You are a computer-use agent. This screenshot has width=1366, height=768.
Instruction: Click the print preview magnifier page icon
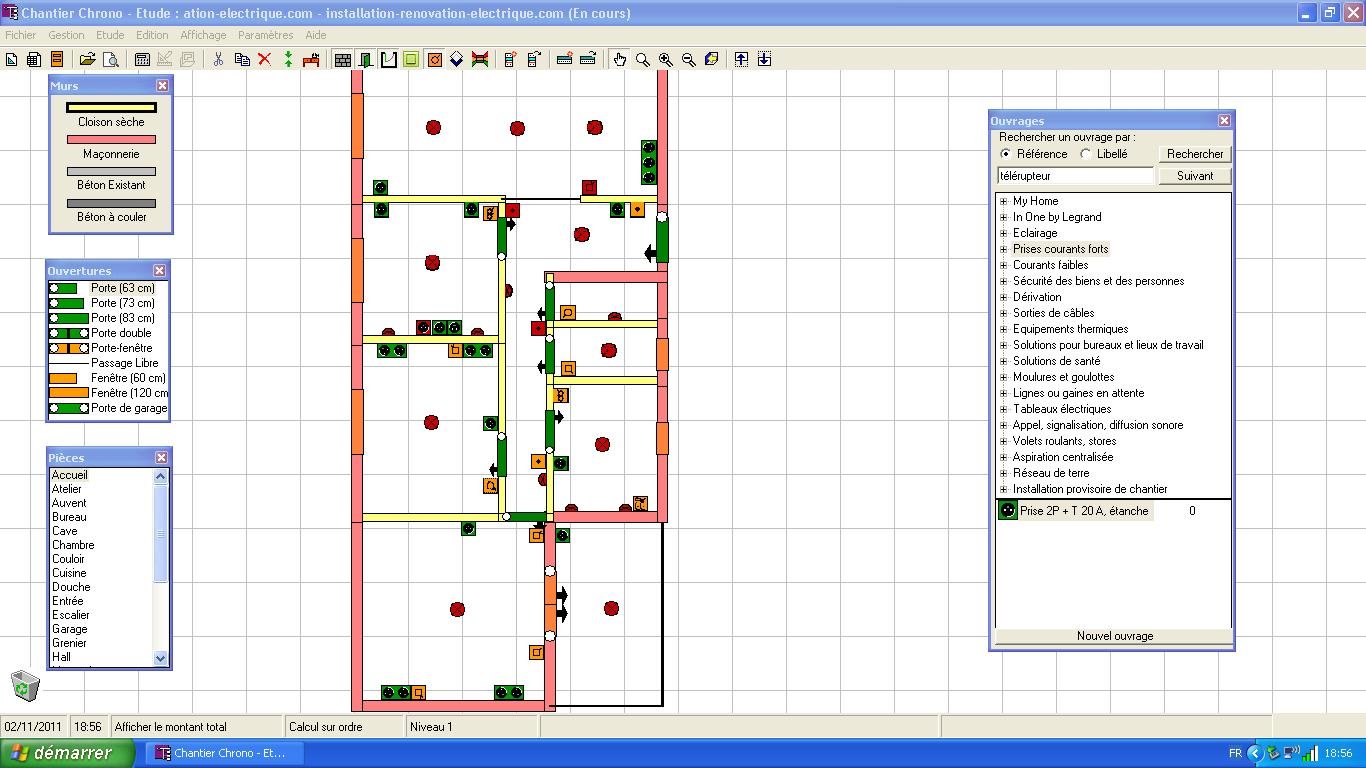(x=111, y=60)
